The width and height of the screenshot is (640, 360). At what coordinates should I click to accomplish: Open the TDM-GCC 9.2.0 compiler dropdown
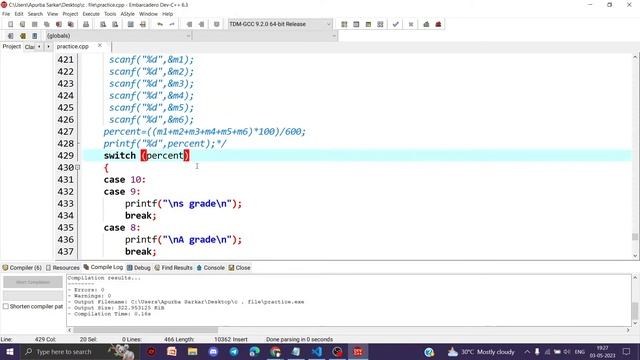(x=280, y=24)
